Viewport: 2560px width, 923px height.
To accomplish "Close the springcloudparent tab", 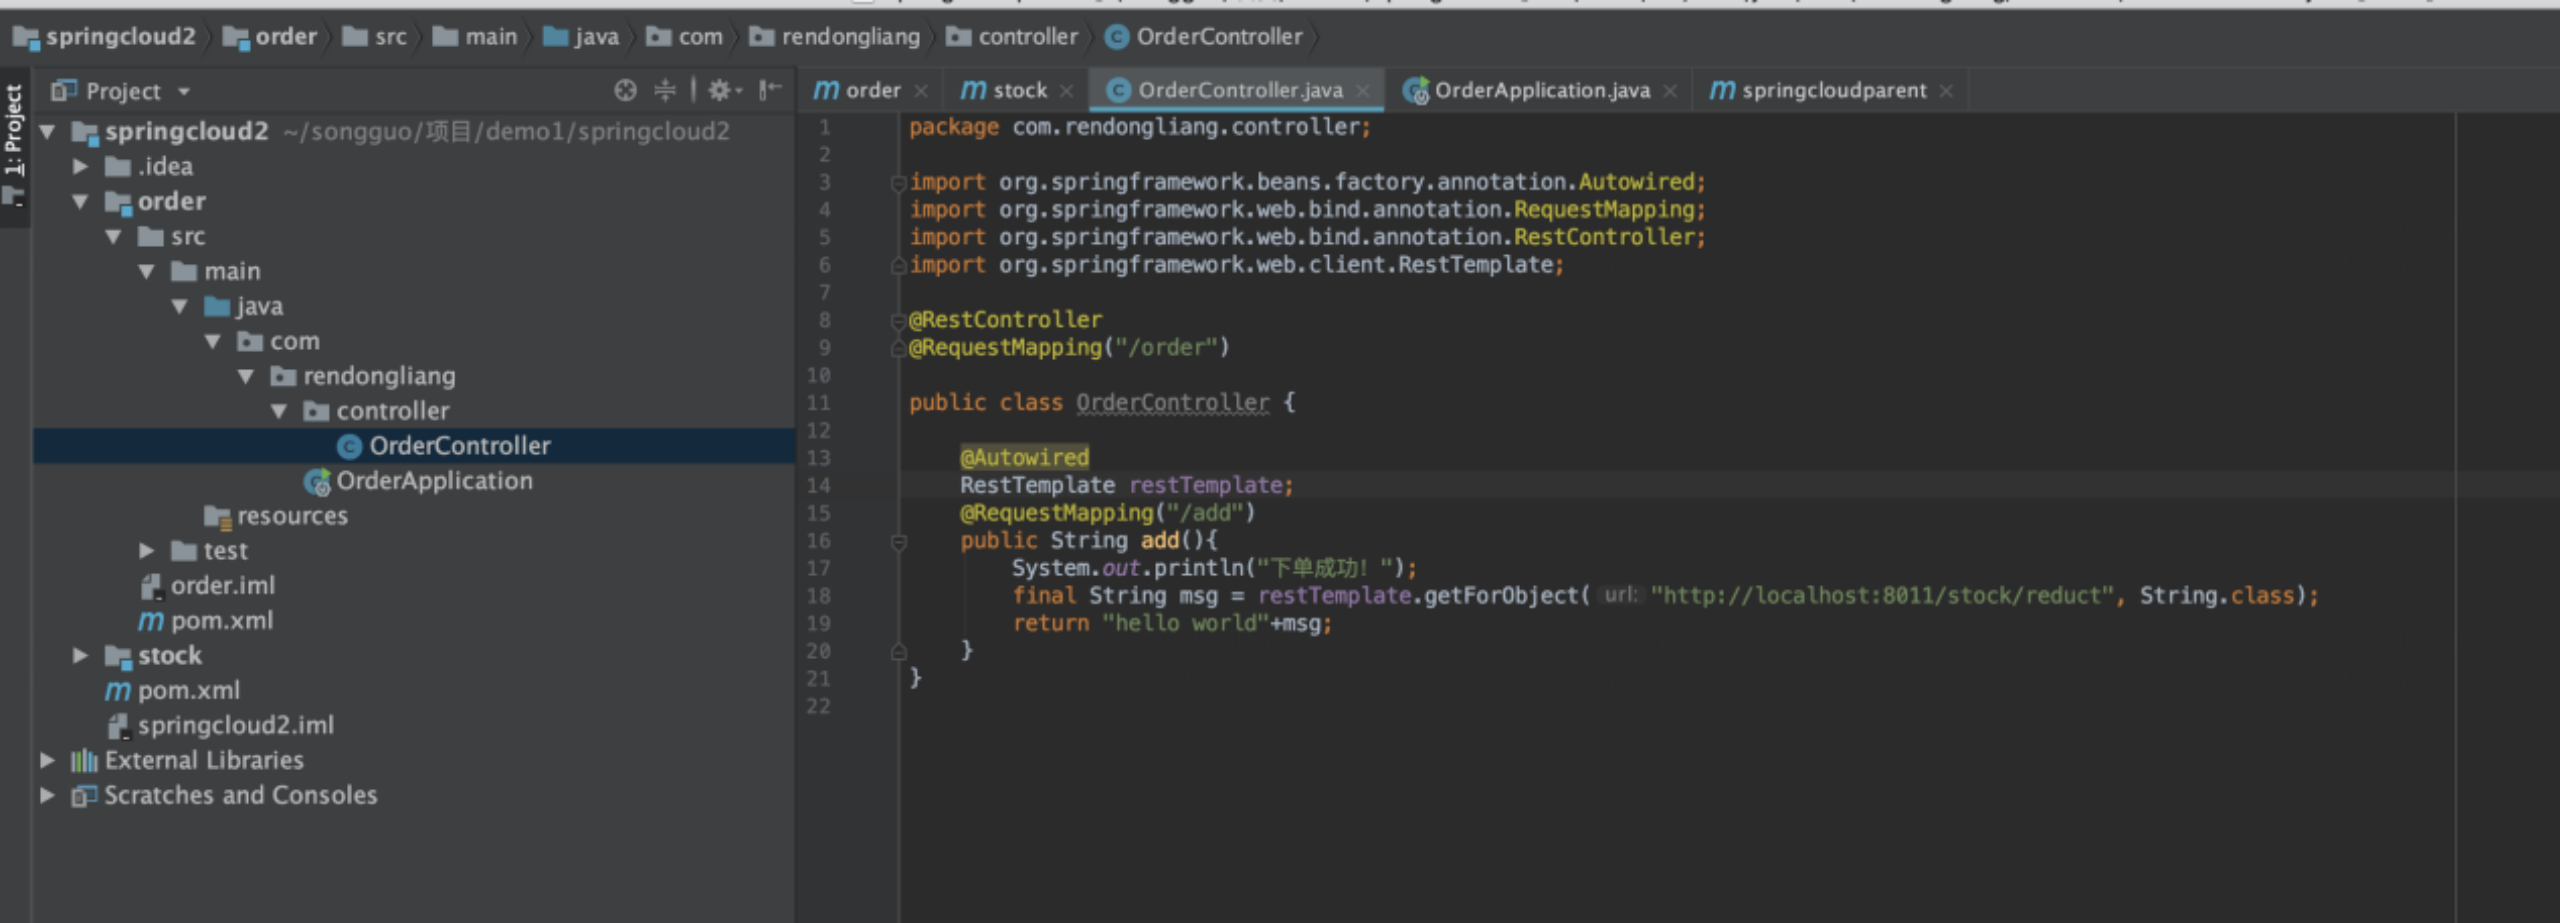I will (1946, 92).
